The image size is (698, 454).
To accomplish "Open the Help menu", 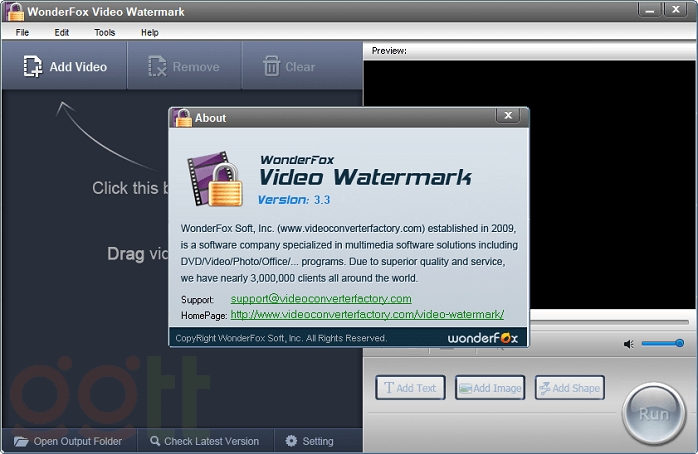I will tap(150, 32).
